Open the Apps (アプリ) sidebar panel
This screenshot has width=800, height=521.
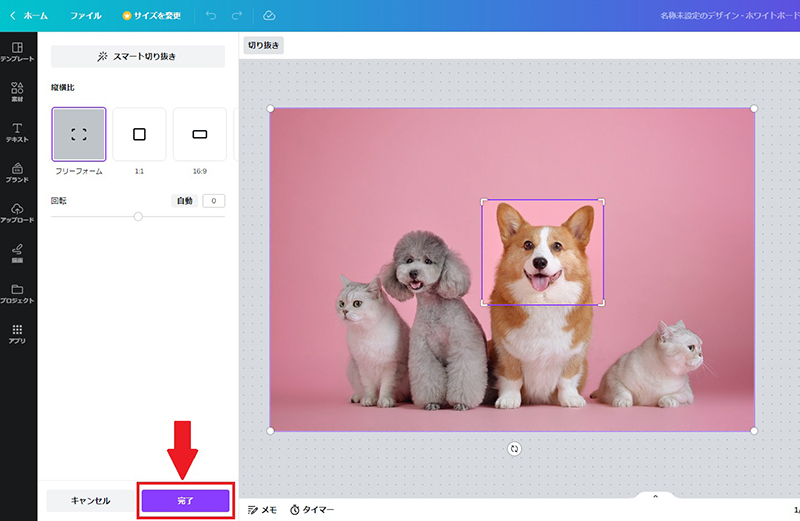(x=17, y=334)
